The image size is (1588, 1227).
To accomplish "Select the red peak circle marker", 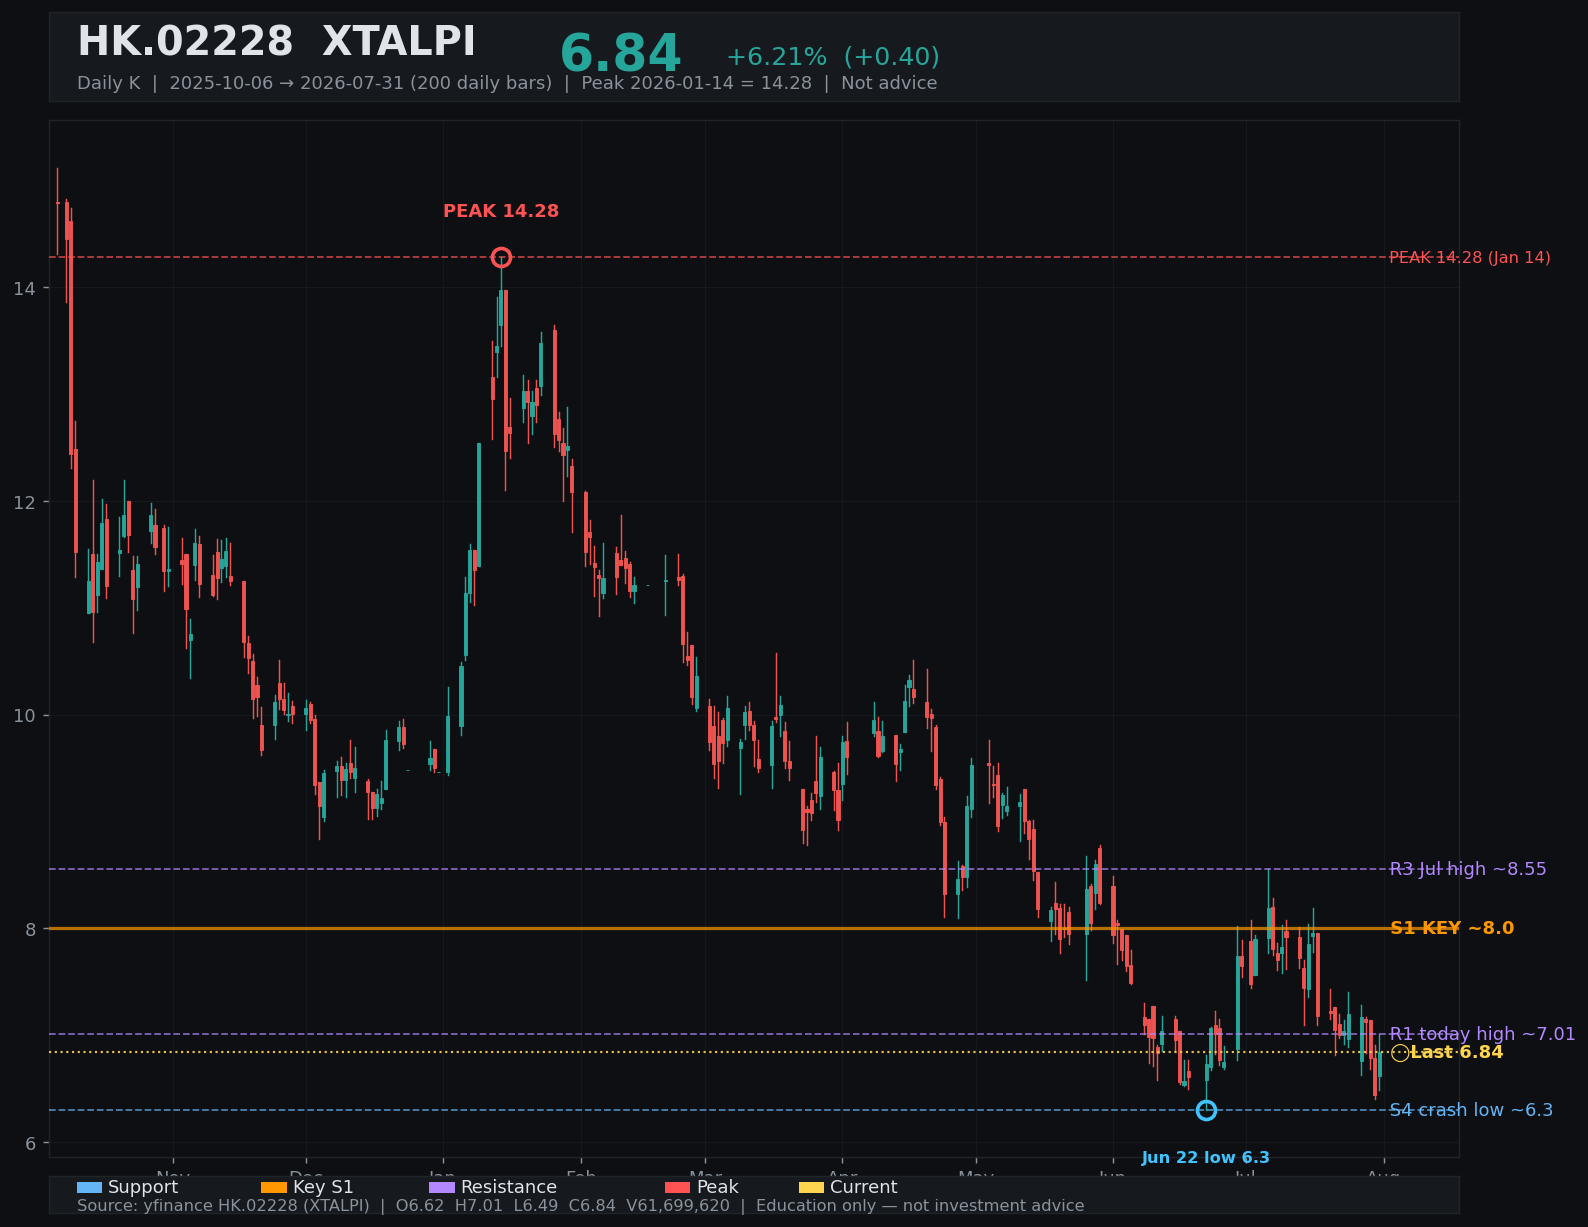I will pos(501,257).
